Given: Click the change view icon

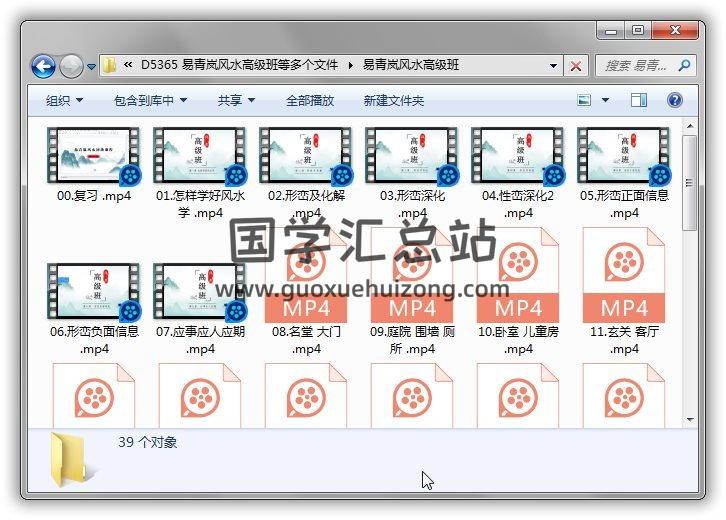Looking at the screenshot, I should click(x=584, y=100).
